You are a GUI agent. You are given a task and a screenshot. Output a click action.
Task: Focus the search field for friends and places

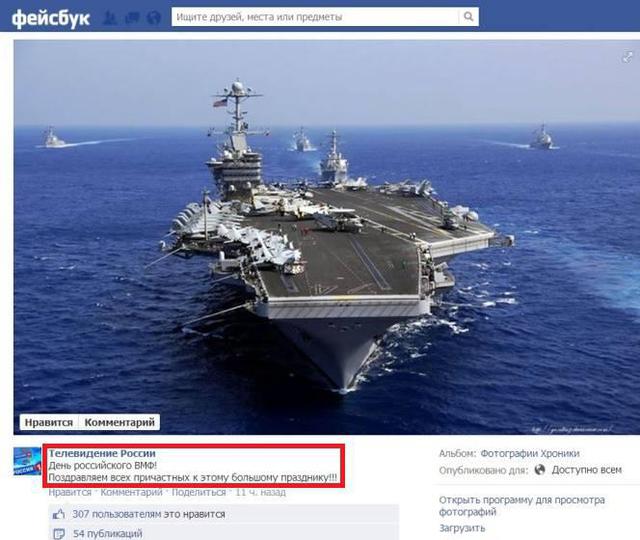pyautogui.click(x=316, y=17)
